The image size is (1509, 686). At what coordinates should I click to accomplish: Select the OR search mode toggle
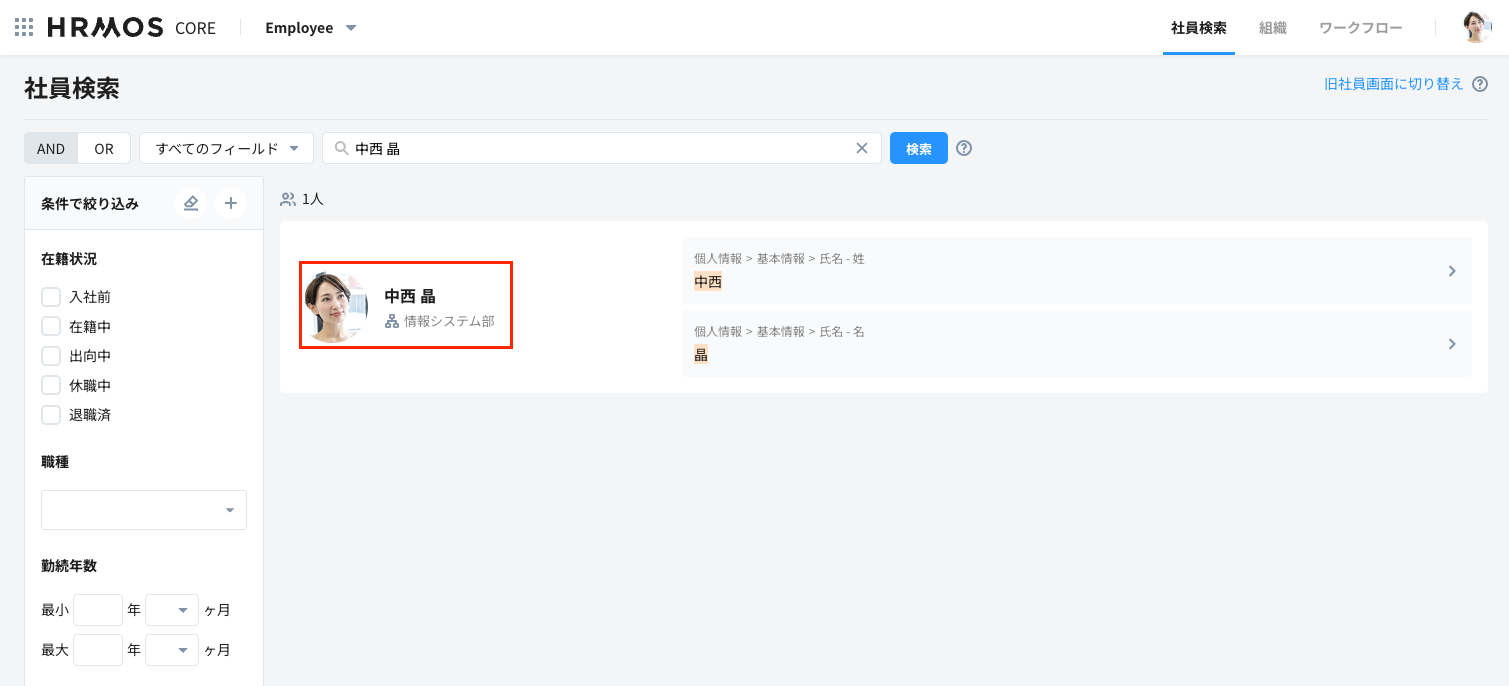click(104, 148)
